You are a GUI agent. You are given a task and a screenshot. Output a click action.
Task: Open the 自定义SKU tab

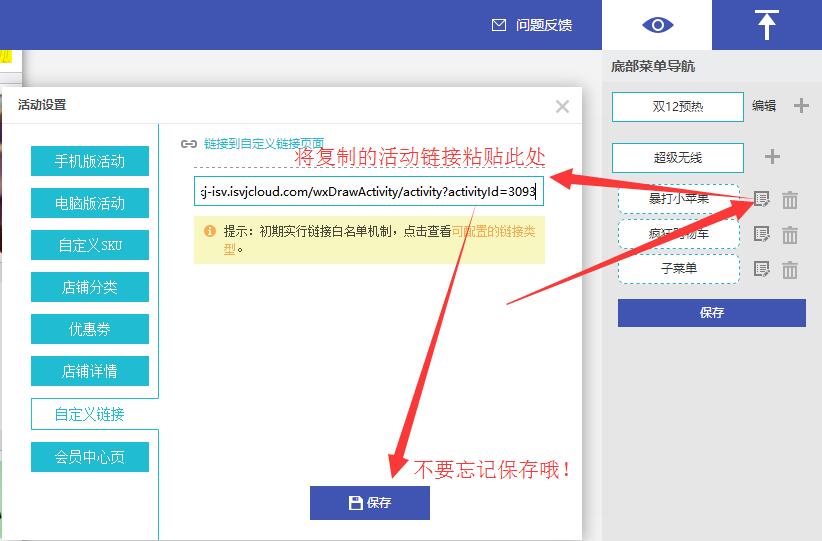[90, 245]
